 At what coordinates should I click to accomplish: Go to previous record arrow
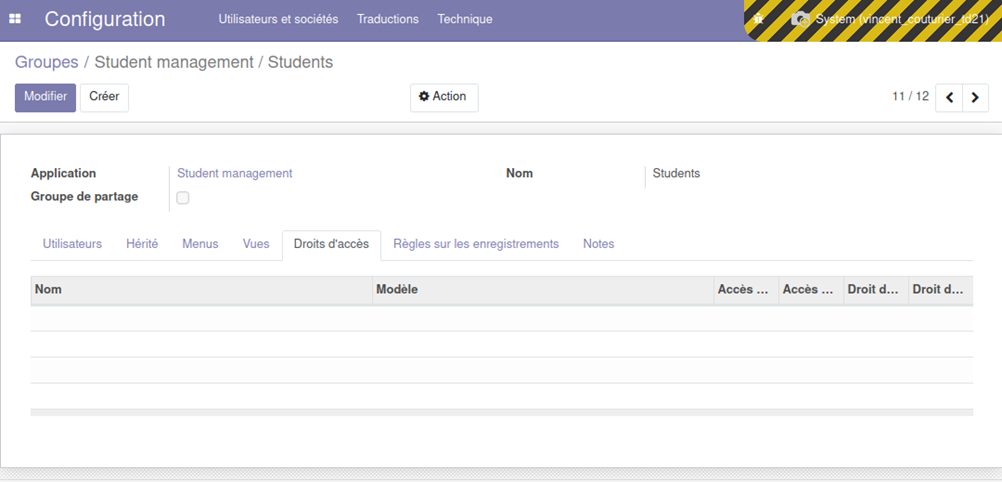[949, 98]
